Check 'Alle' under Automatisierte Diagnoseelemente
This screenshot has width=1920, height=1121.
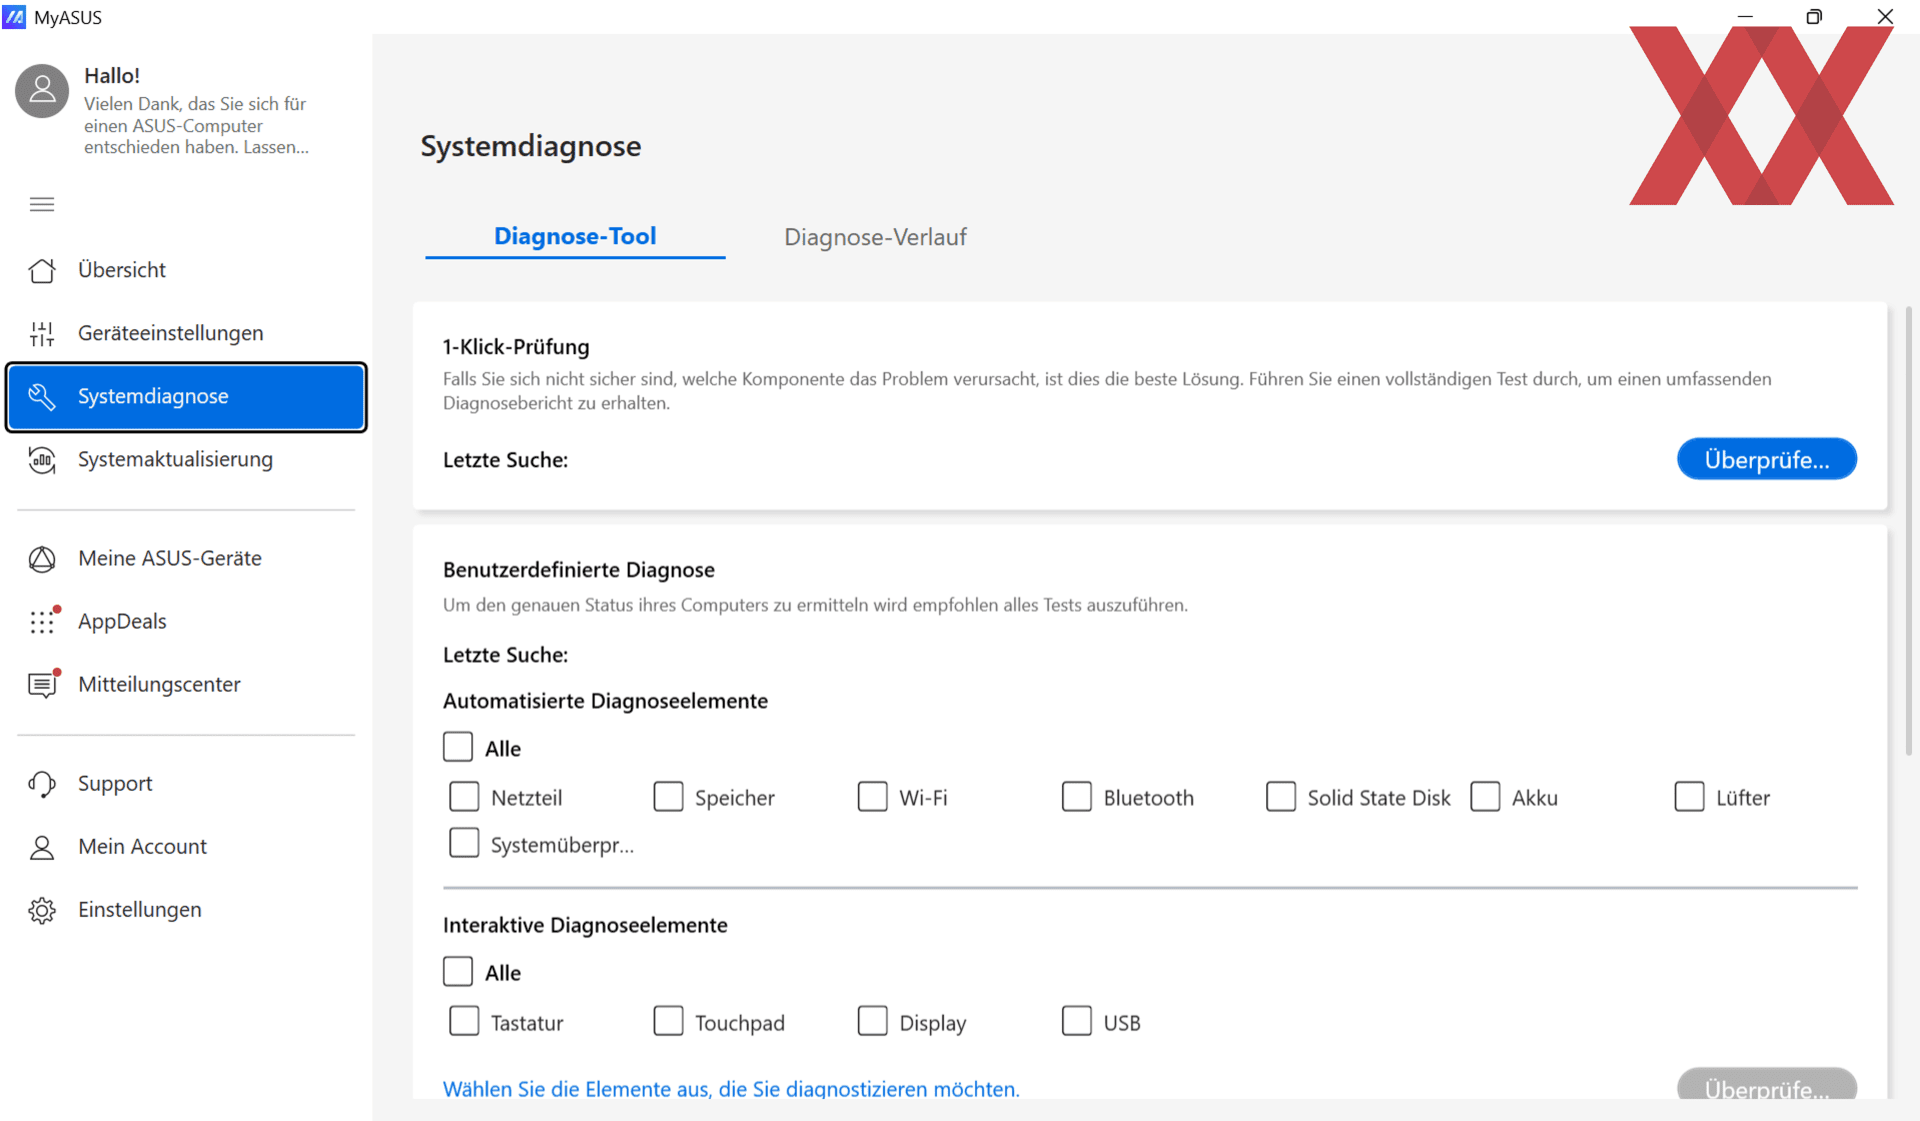[x=458, y=747]
